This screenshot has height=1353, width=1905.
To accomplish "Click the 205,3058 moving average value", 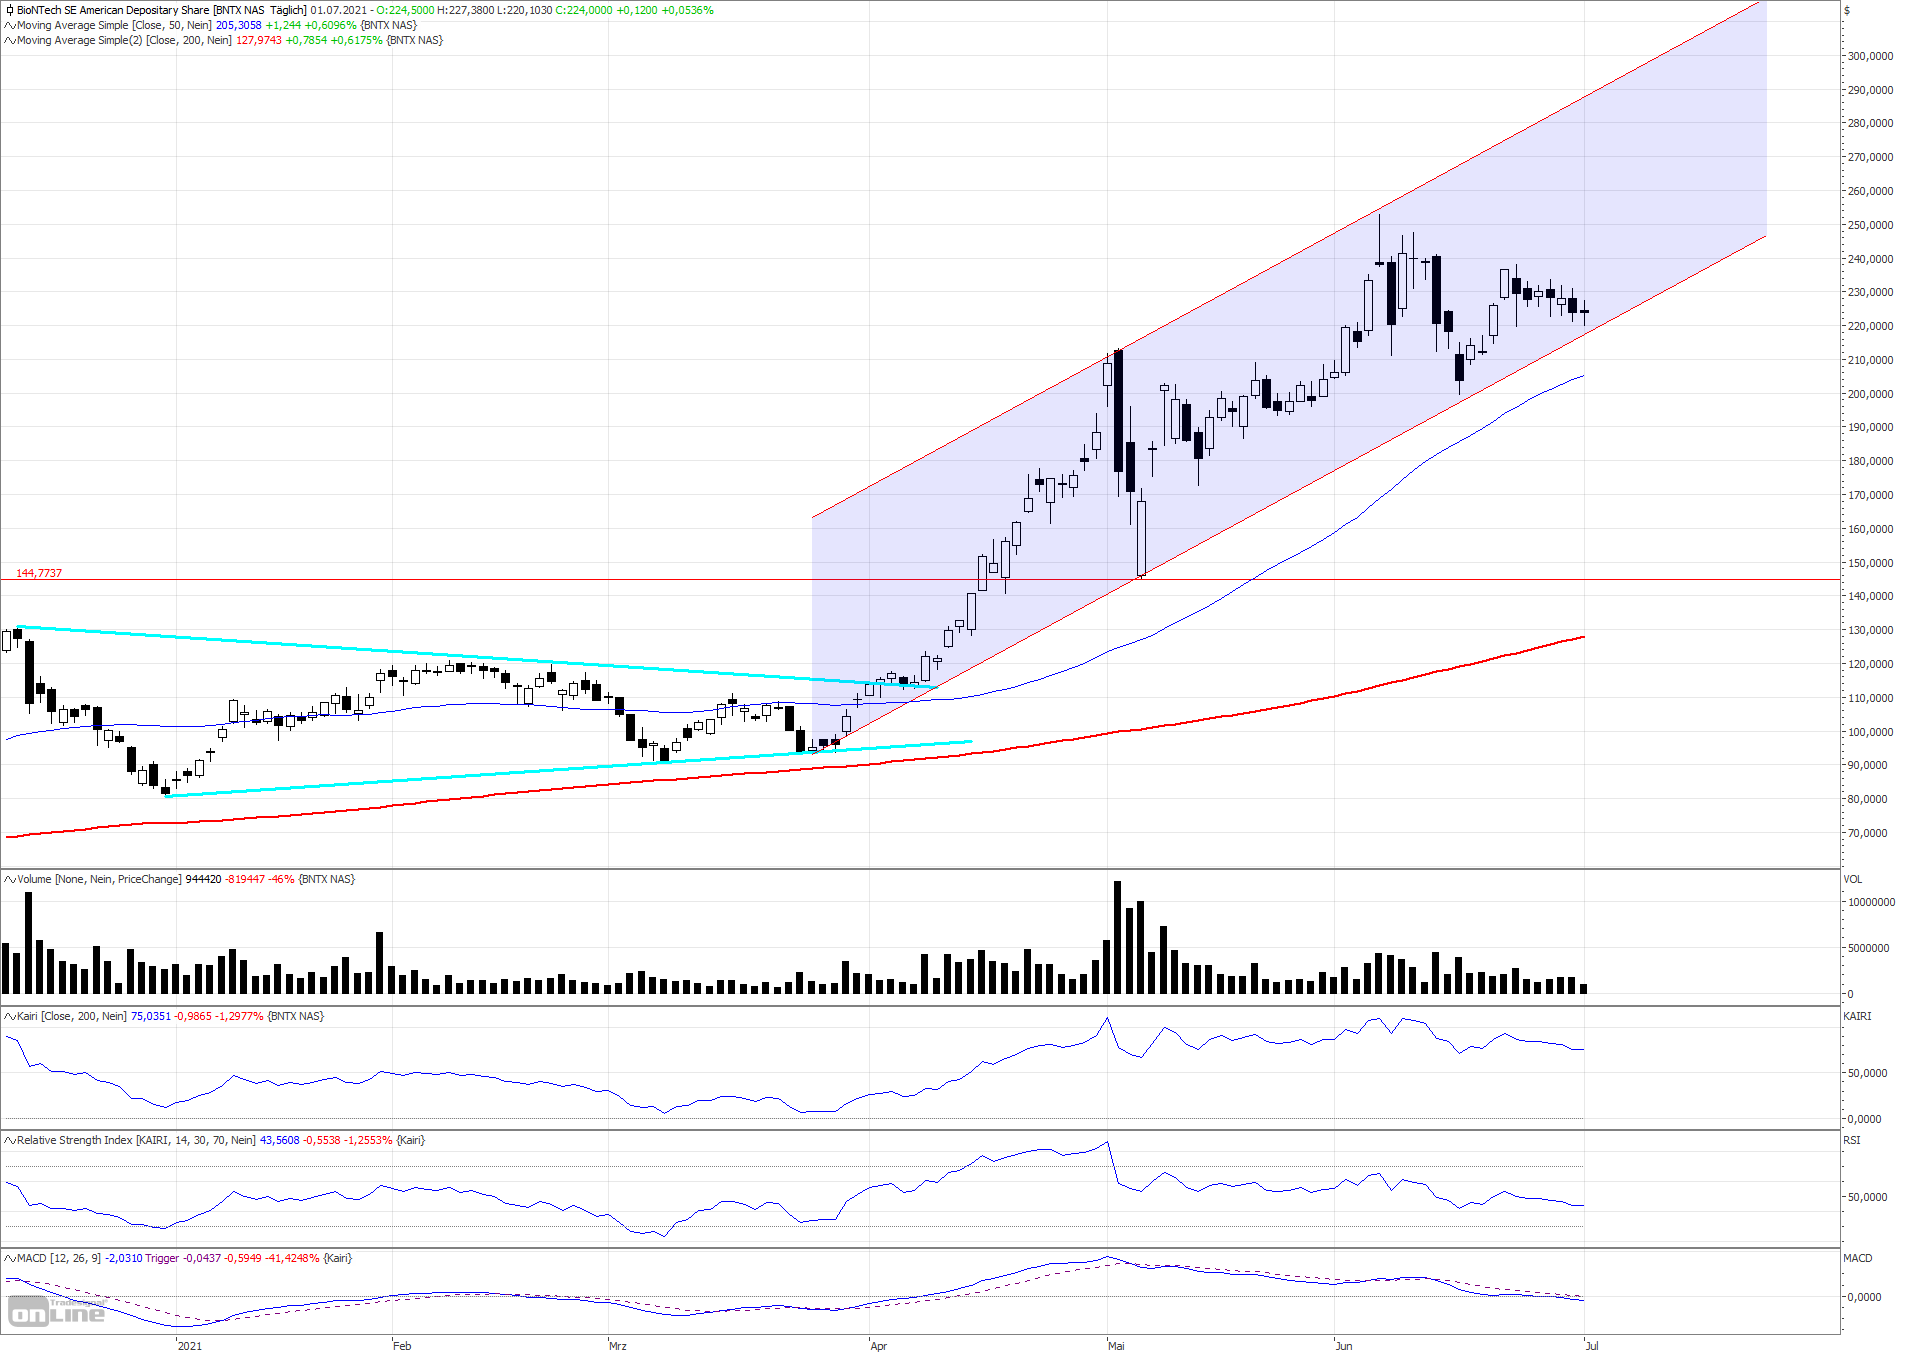I will pos(239,25).
